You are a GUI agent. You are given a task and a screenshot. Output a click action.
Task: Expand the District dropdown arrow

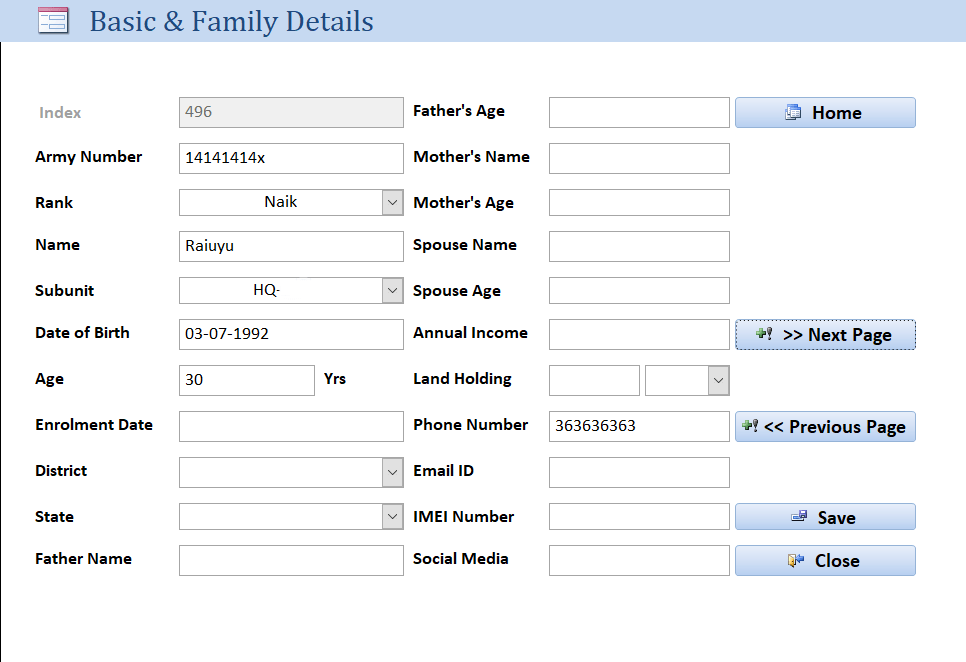393,473
